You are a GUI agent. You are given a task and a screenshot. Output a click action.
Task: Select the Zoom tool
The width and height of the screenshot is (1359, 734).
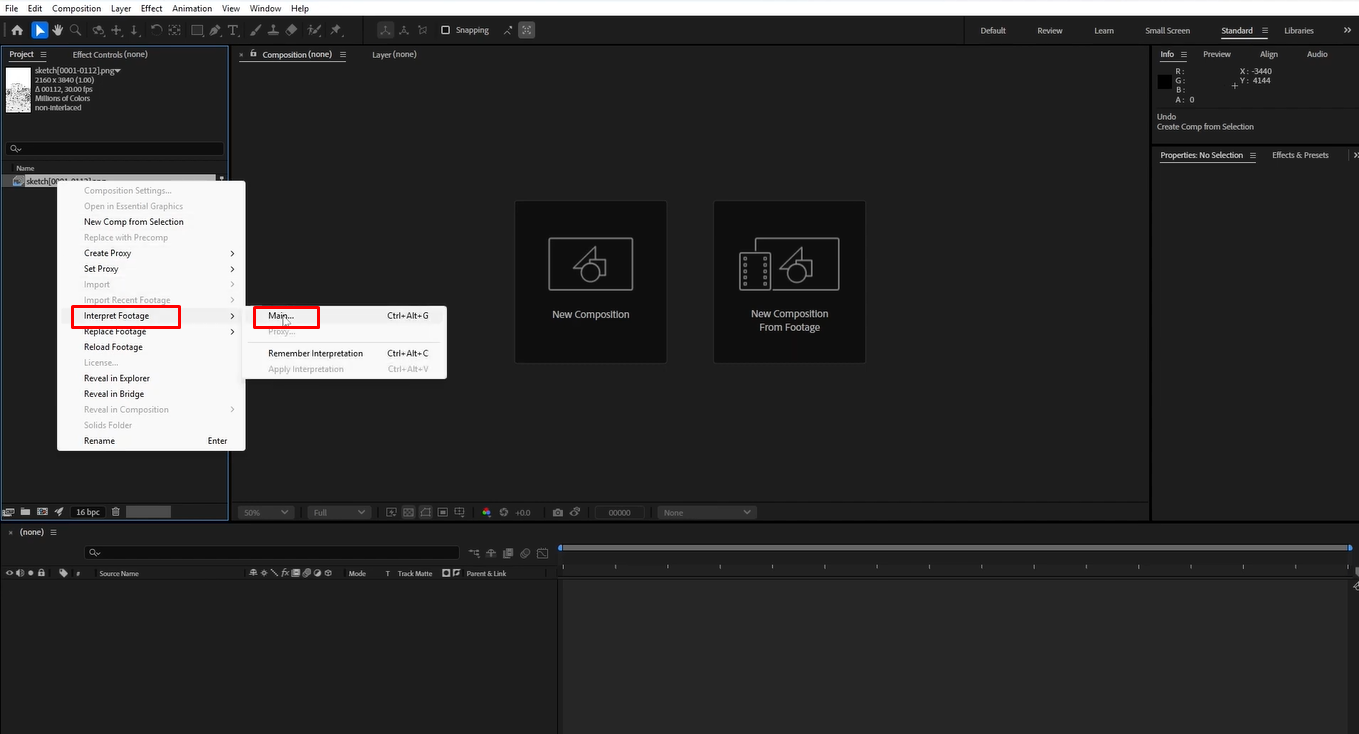coord(75,30)
